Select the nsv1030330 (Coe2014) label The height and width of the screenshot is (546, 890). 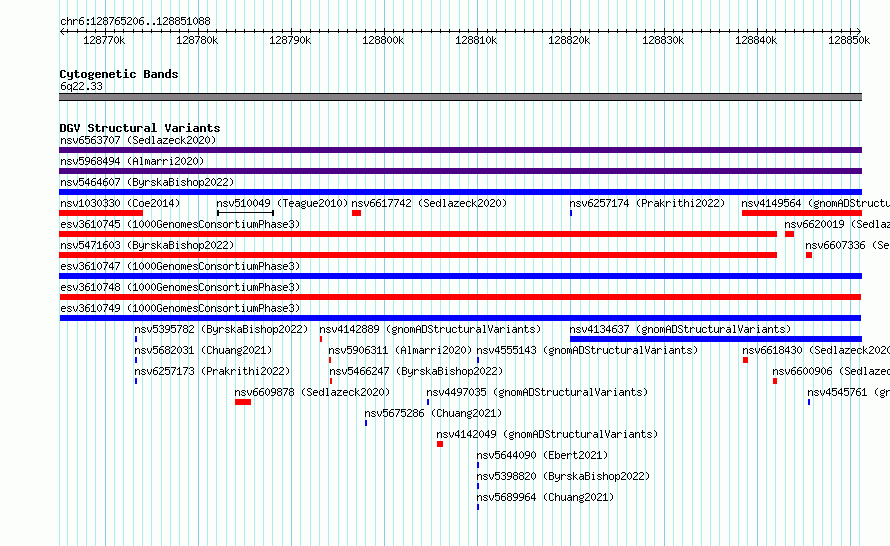click(120, 203)
